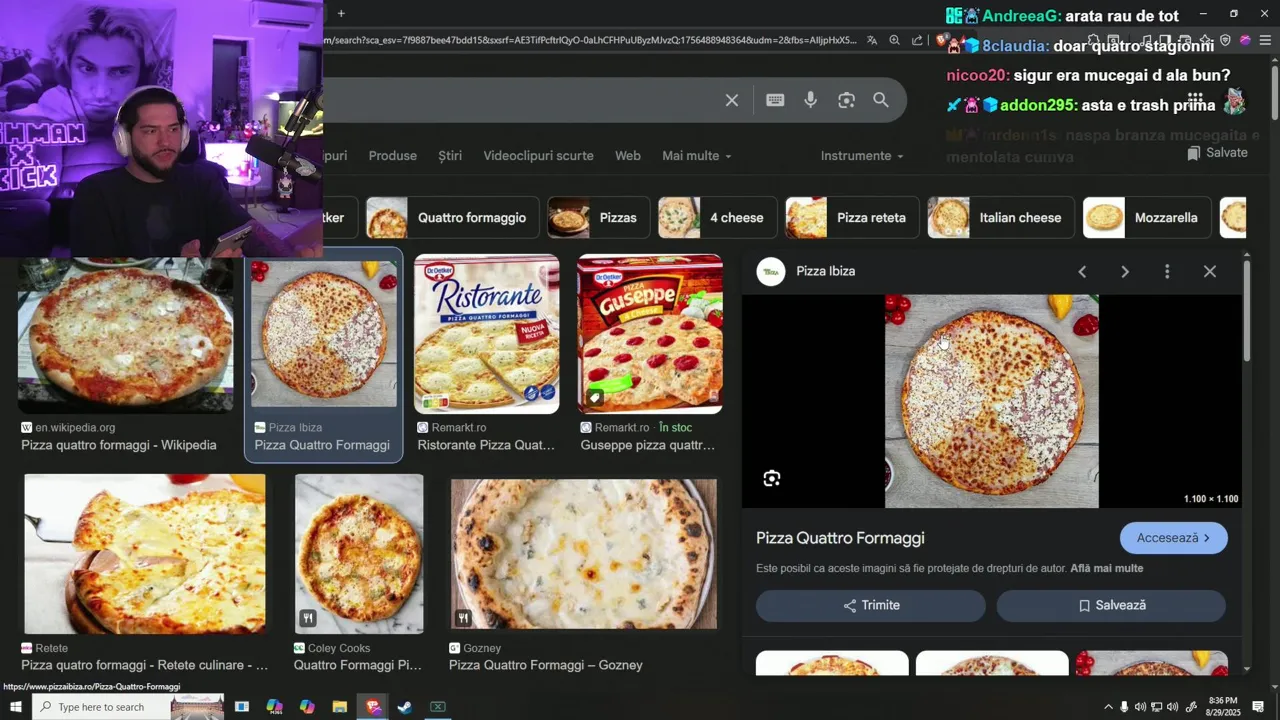
Task: Open the browser hamburger menu
Action: pyautogui.click(x=1265, y=41)
